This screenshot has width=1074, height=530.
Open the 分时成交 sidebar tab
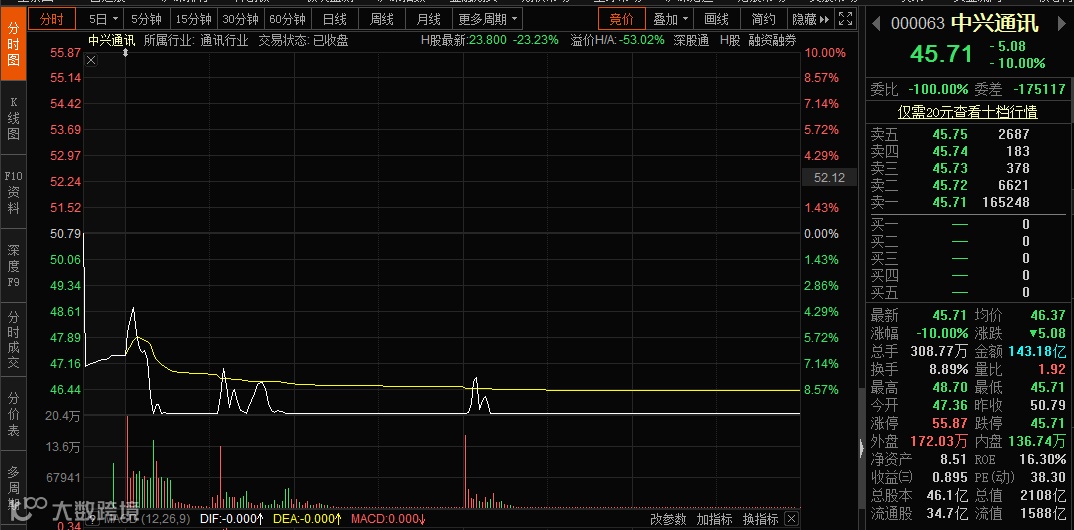[13, 340]
